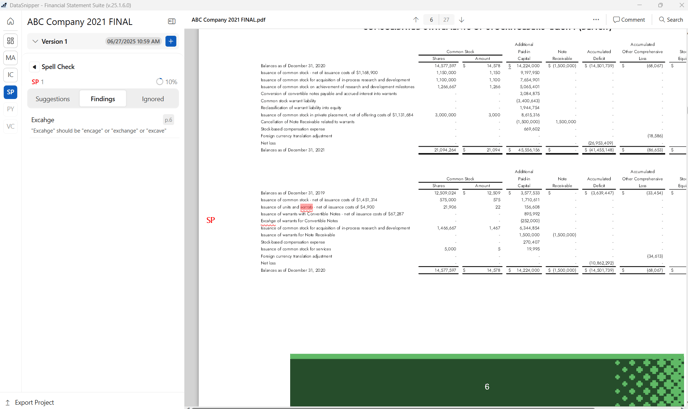Expand the Version 1 dropdown
This screenshot has height=409, width=688.
click(x=35, y=41)
